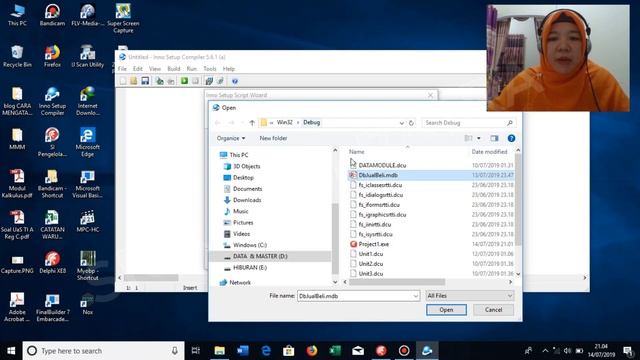The image size is (640, 360).
Task: Sort by Name column header
Action: [356, 152]
